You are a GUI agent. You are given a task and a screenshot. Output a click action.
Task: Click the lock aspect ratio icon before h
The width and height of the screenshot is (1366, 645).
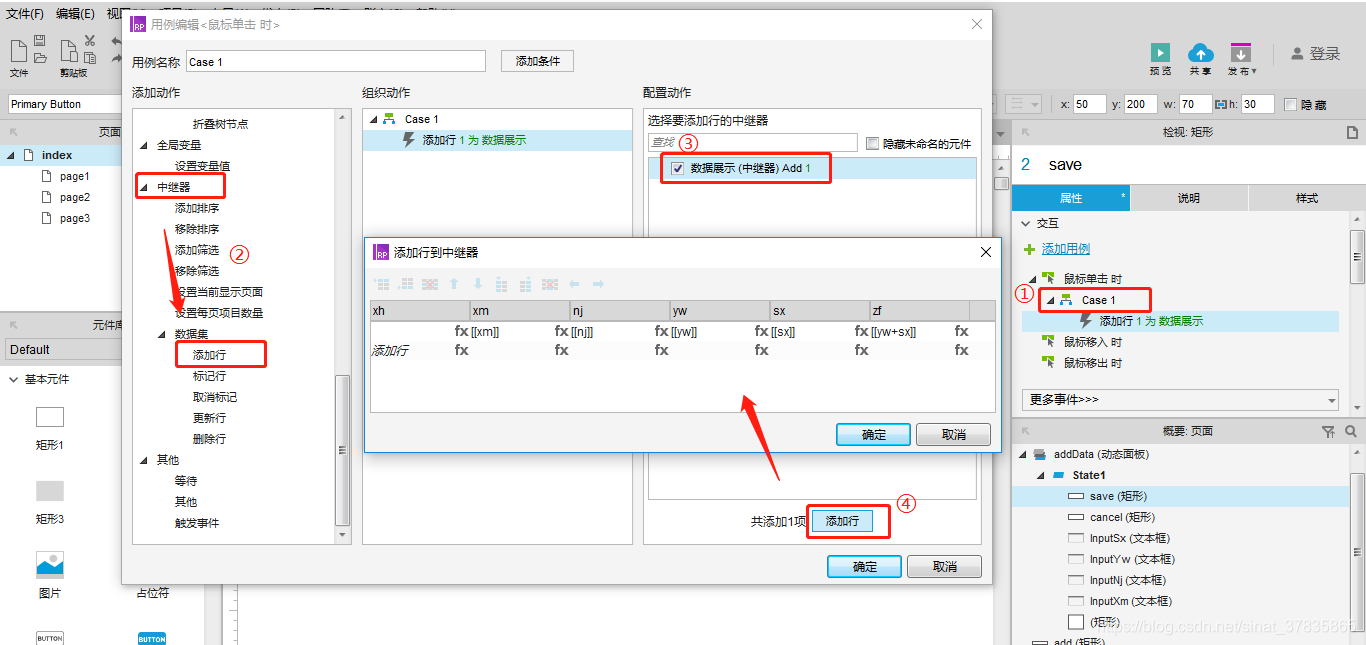click(x=1220, y=104)
